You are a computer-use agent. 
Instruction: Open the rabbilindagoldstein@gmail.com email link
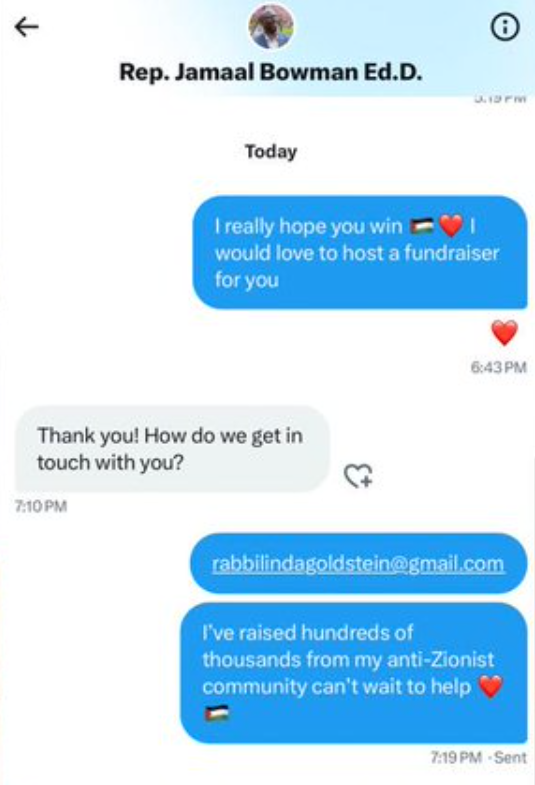358,564
